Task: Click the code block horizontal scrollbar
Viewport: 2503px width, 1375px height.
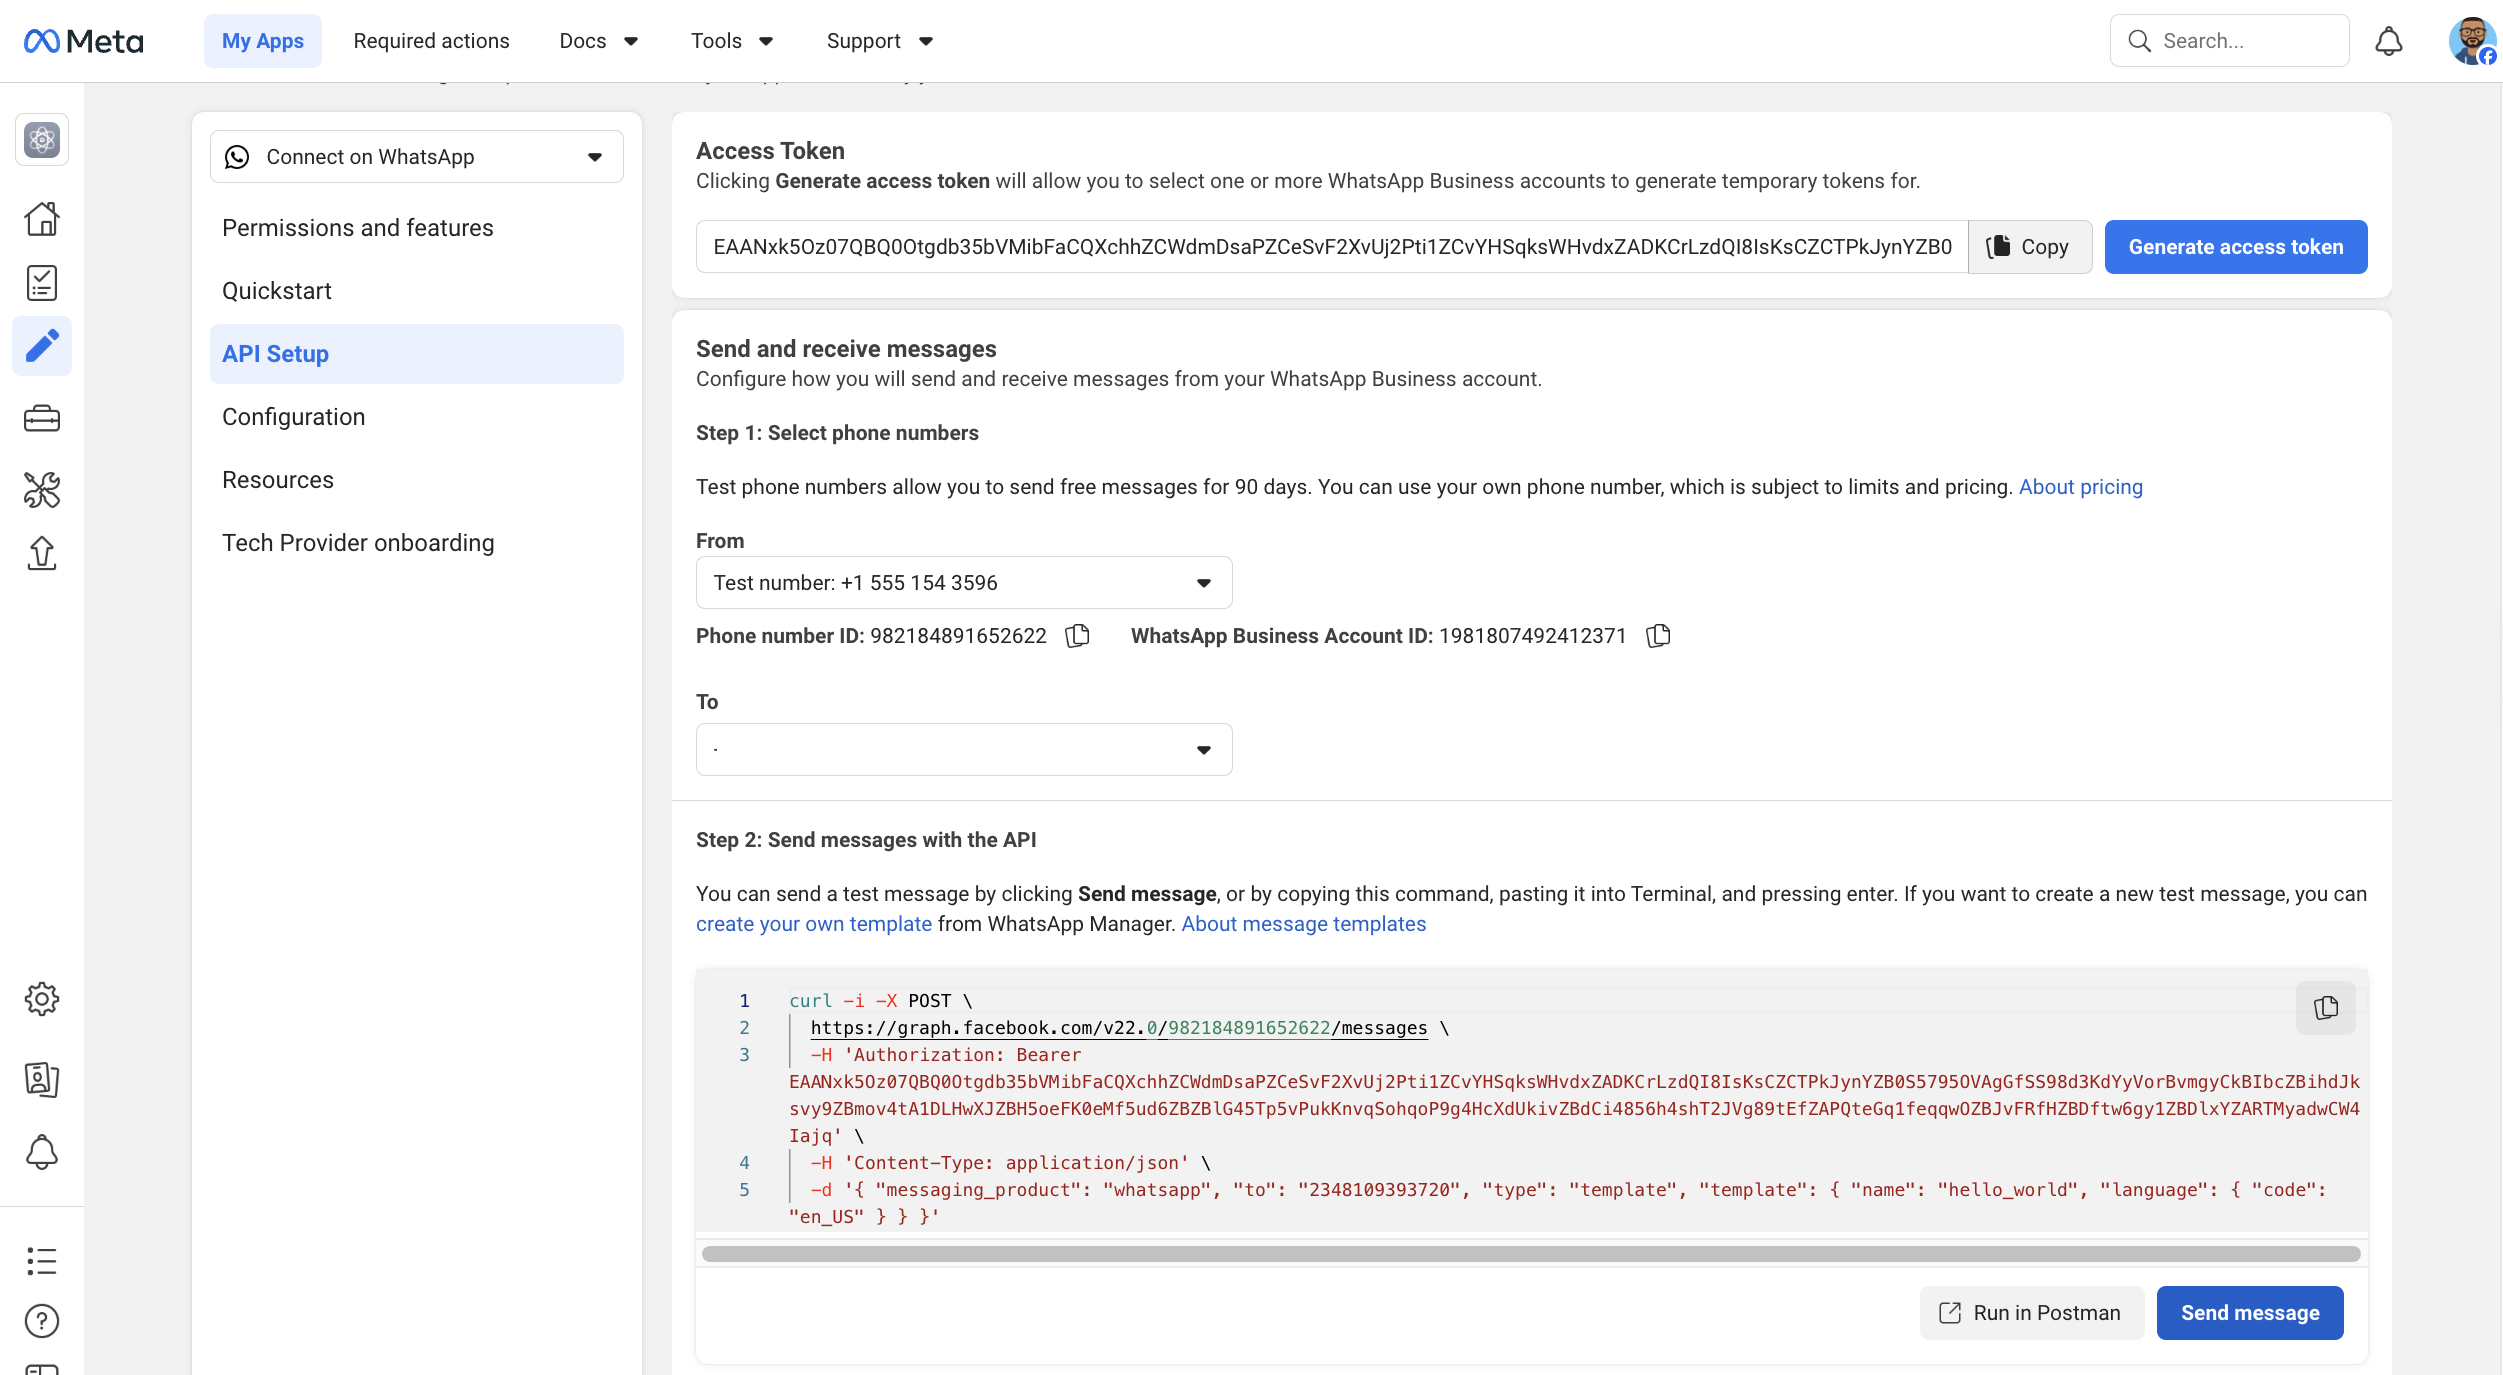Action: click(x=1530, y=1254)
